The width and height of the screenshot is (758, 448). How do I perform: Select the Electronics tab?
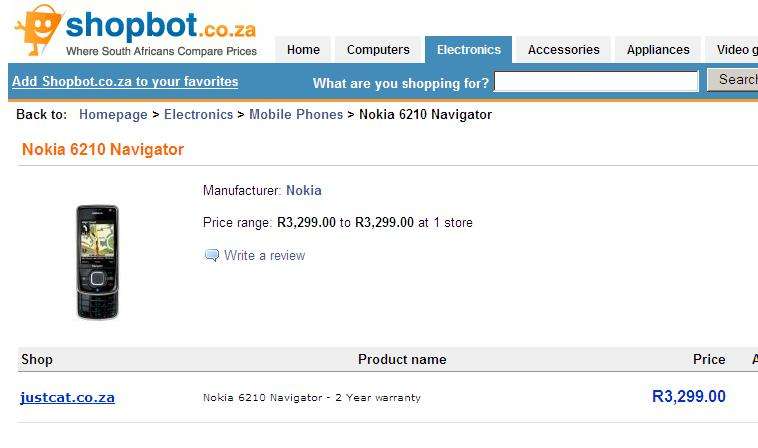[468, 50]
